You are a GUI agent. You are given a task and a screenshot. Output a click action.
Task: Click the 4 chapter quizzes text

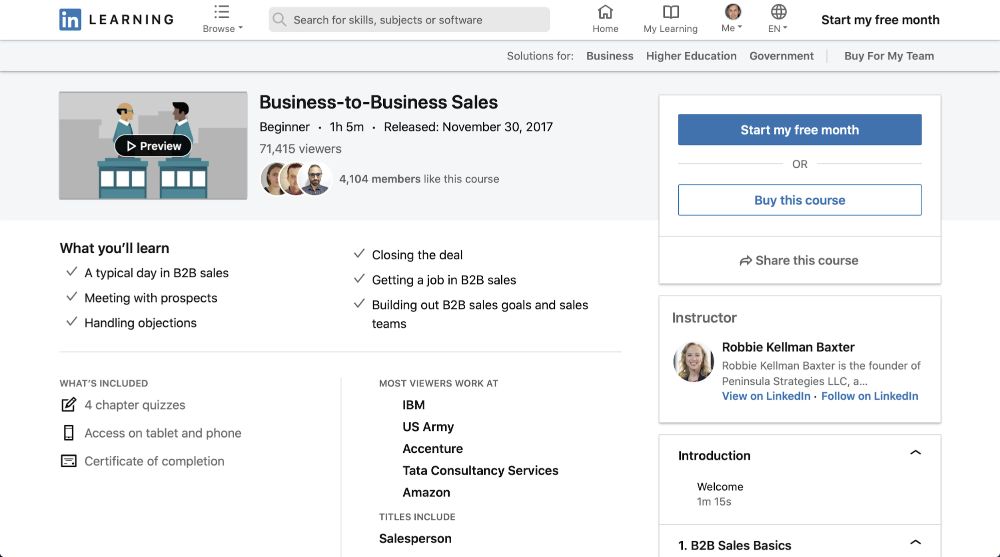coord(135,405)
